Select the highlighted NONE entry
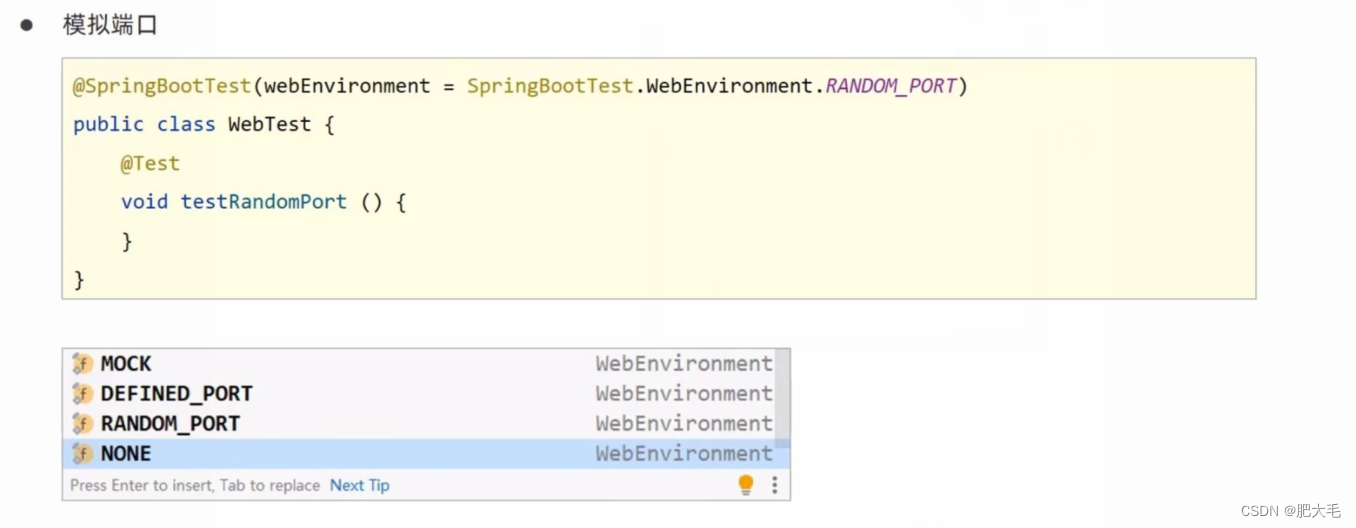This screenshot has height=528, width=1356. point(426,454)
